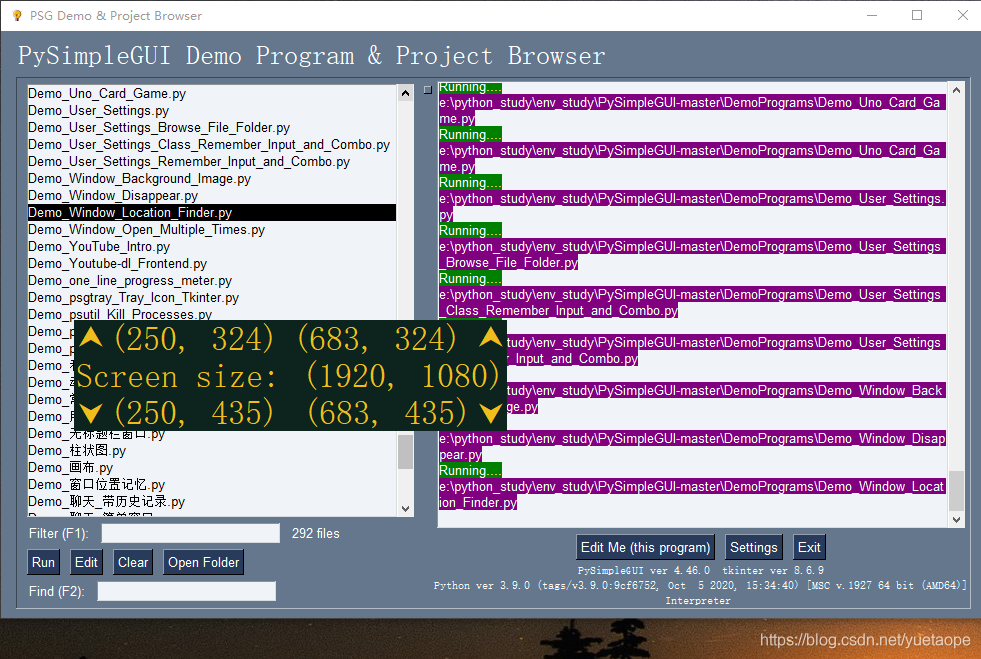
Task: Click PySimpleGUI ver 4.46.0 text
Action: click(643, 570)
